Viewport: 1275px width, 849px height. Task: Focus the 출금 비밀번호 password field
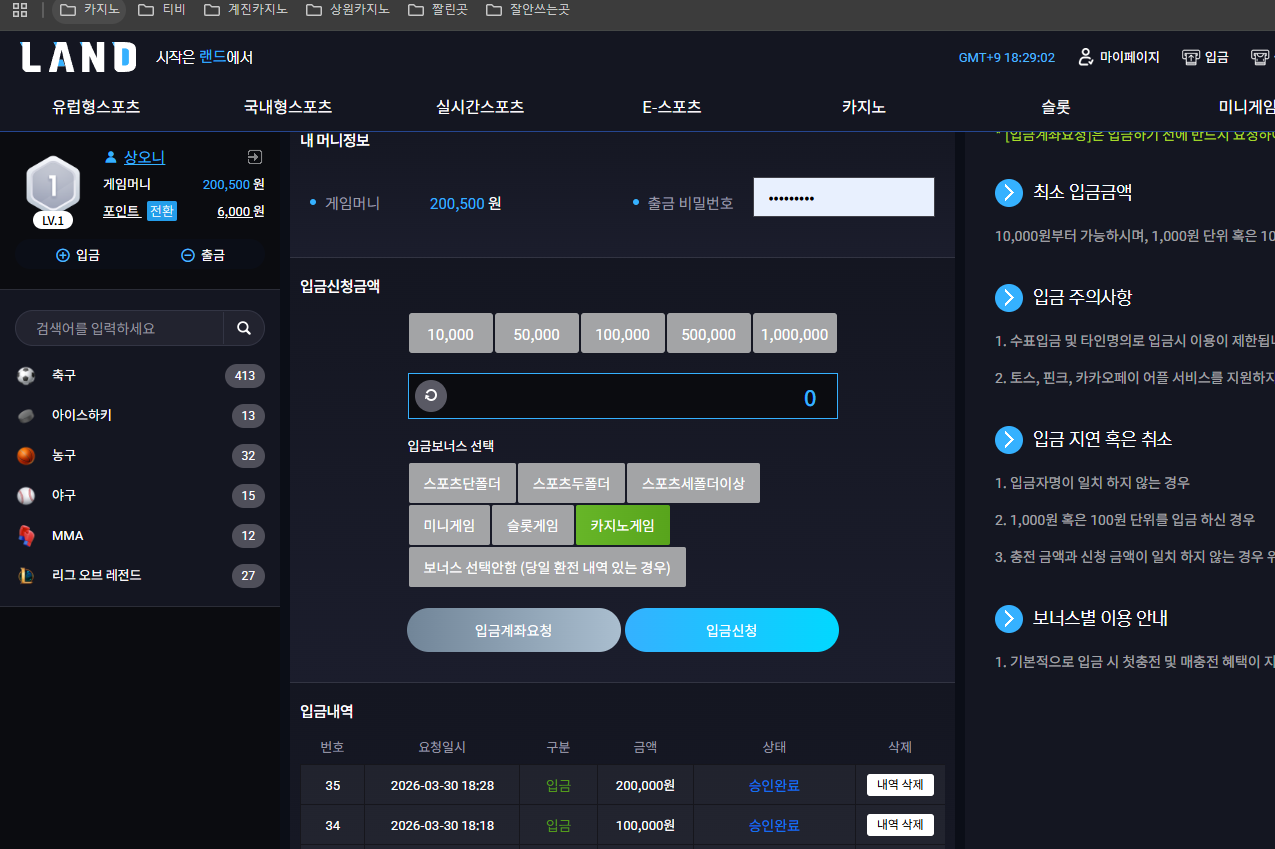[x=844, y=198]
